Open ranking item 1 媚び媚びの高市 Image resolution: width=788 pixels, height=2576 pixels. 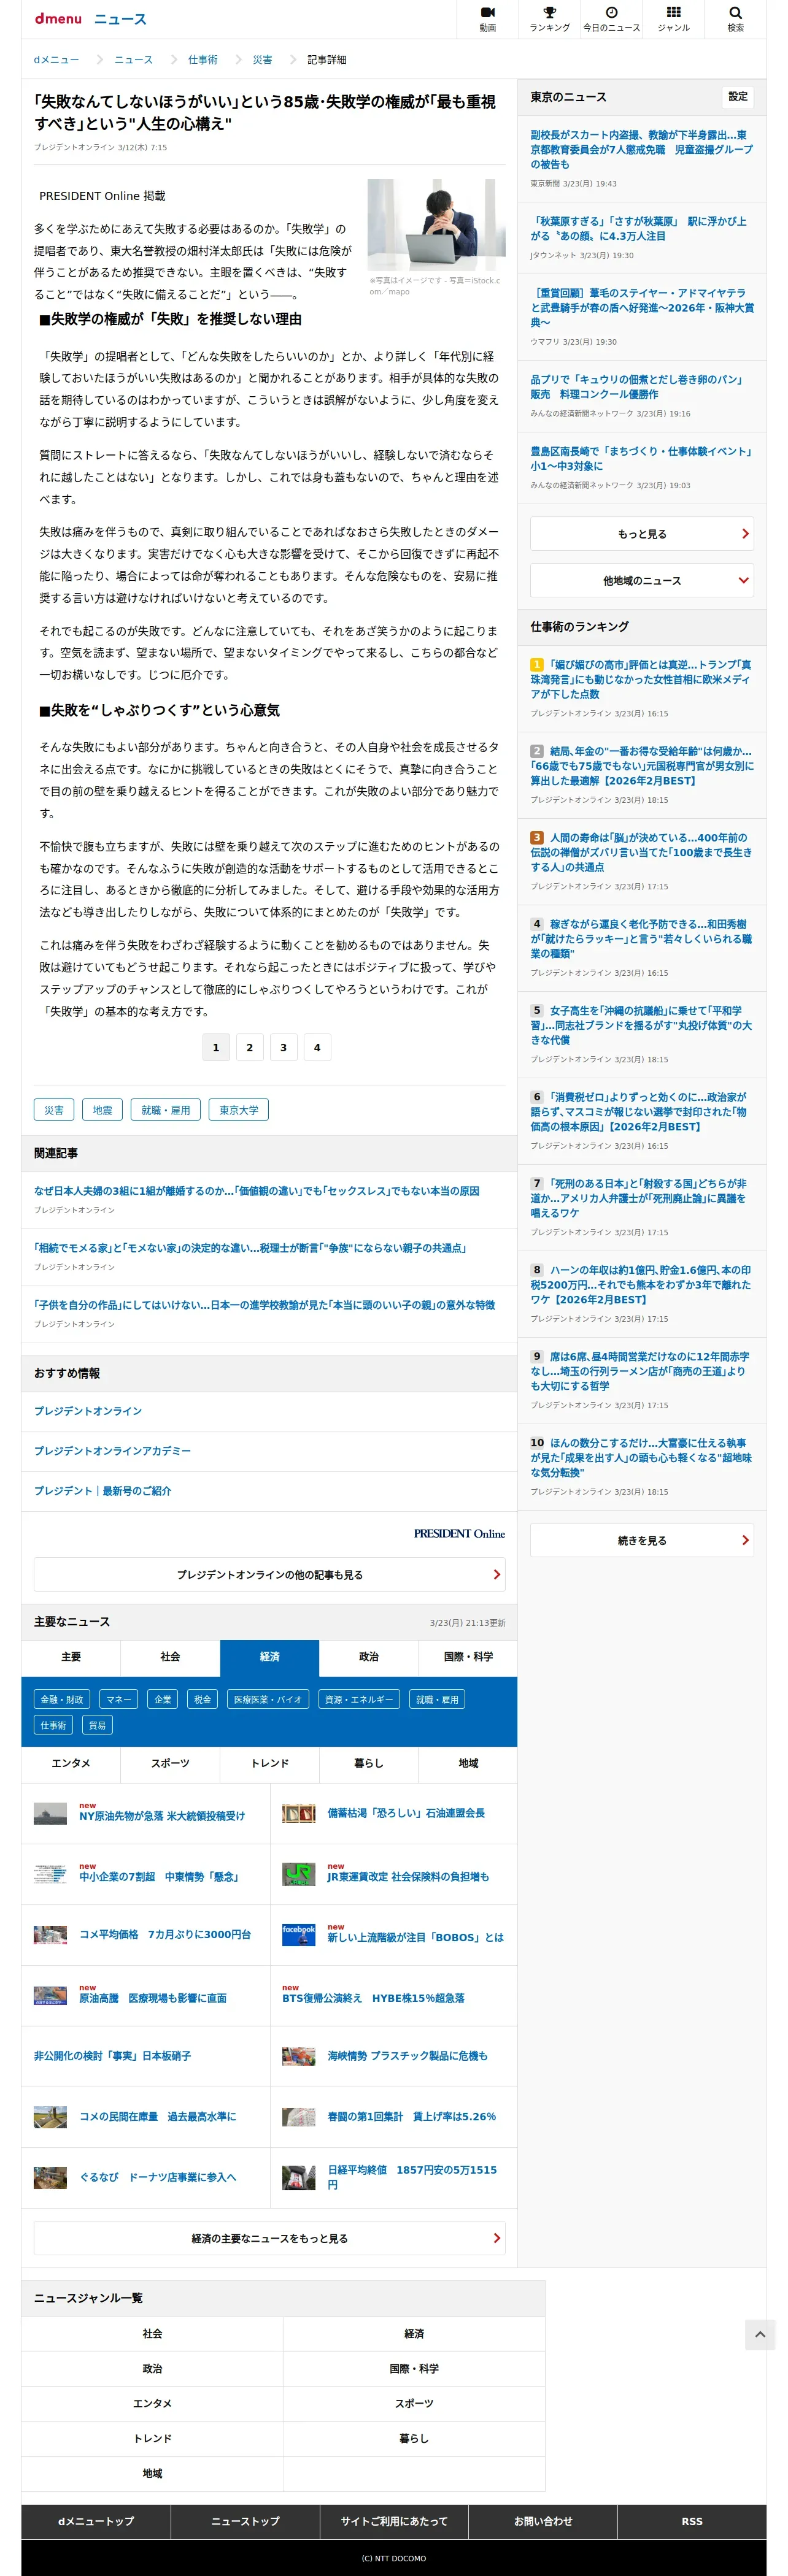641,679
